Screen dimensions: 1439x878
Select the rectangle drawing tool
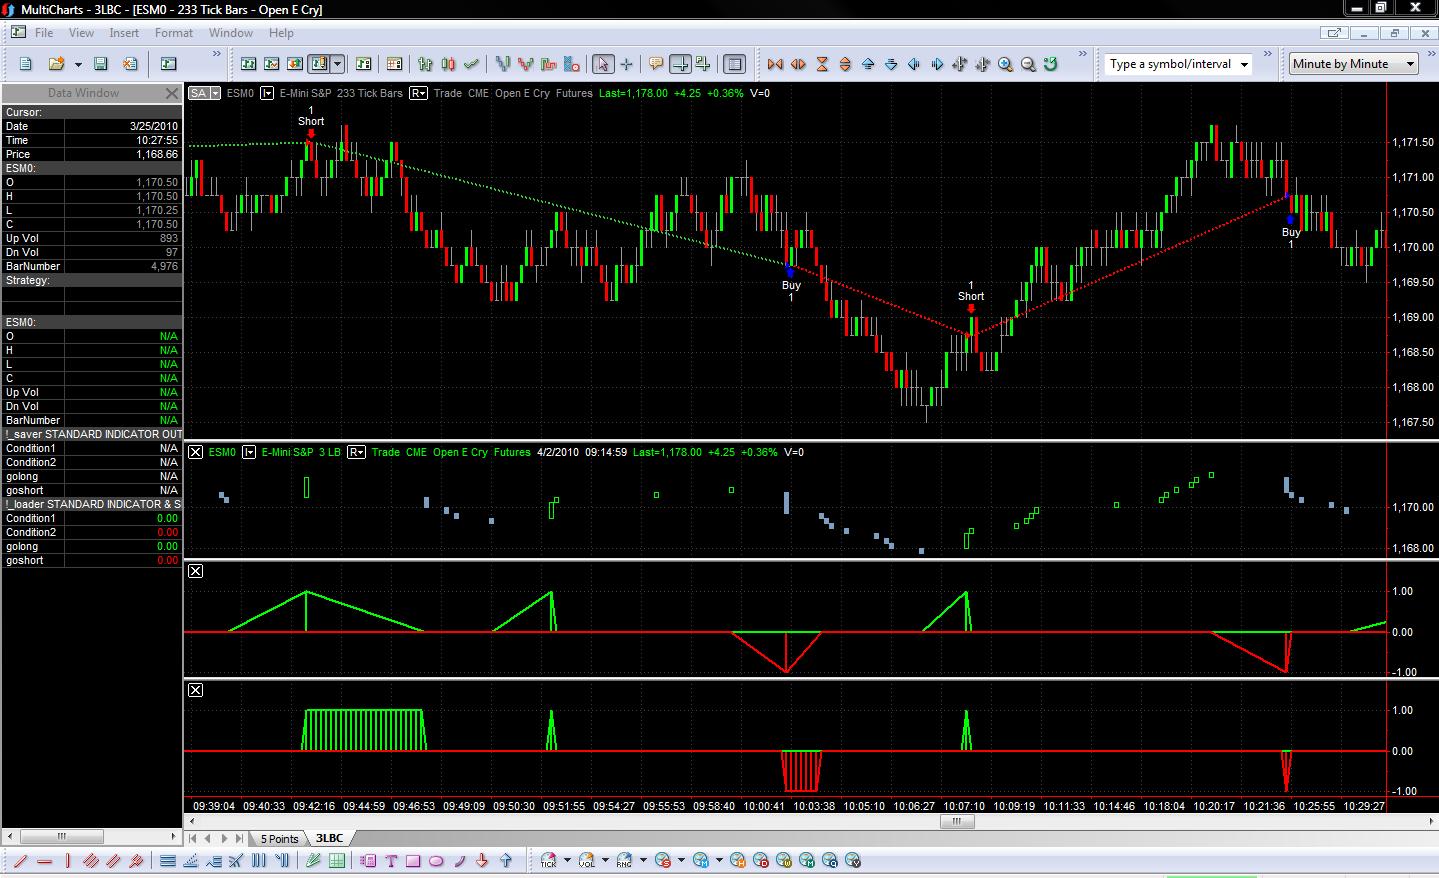tap(413, 860)
